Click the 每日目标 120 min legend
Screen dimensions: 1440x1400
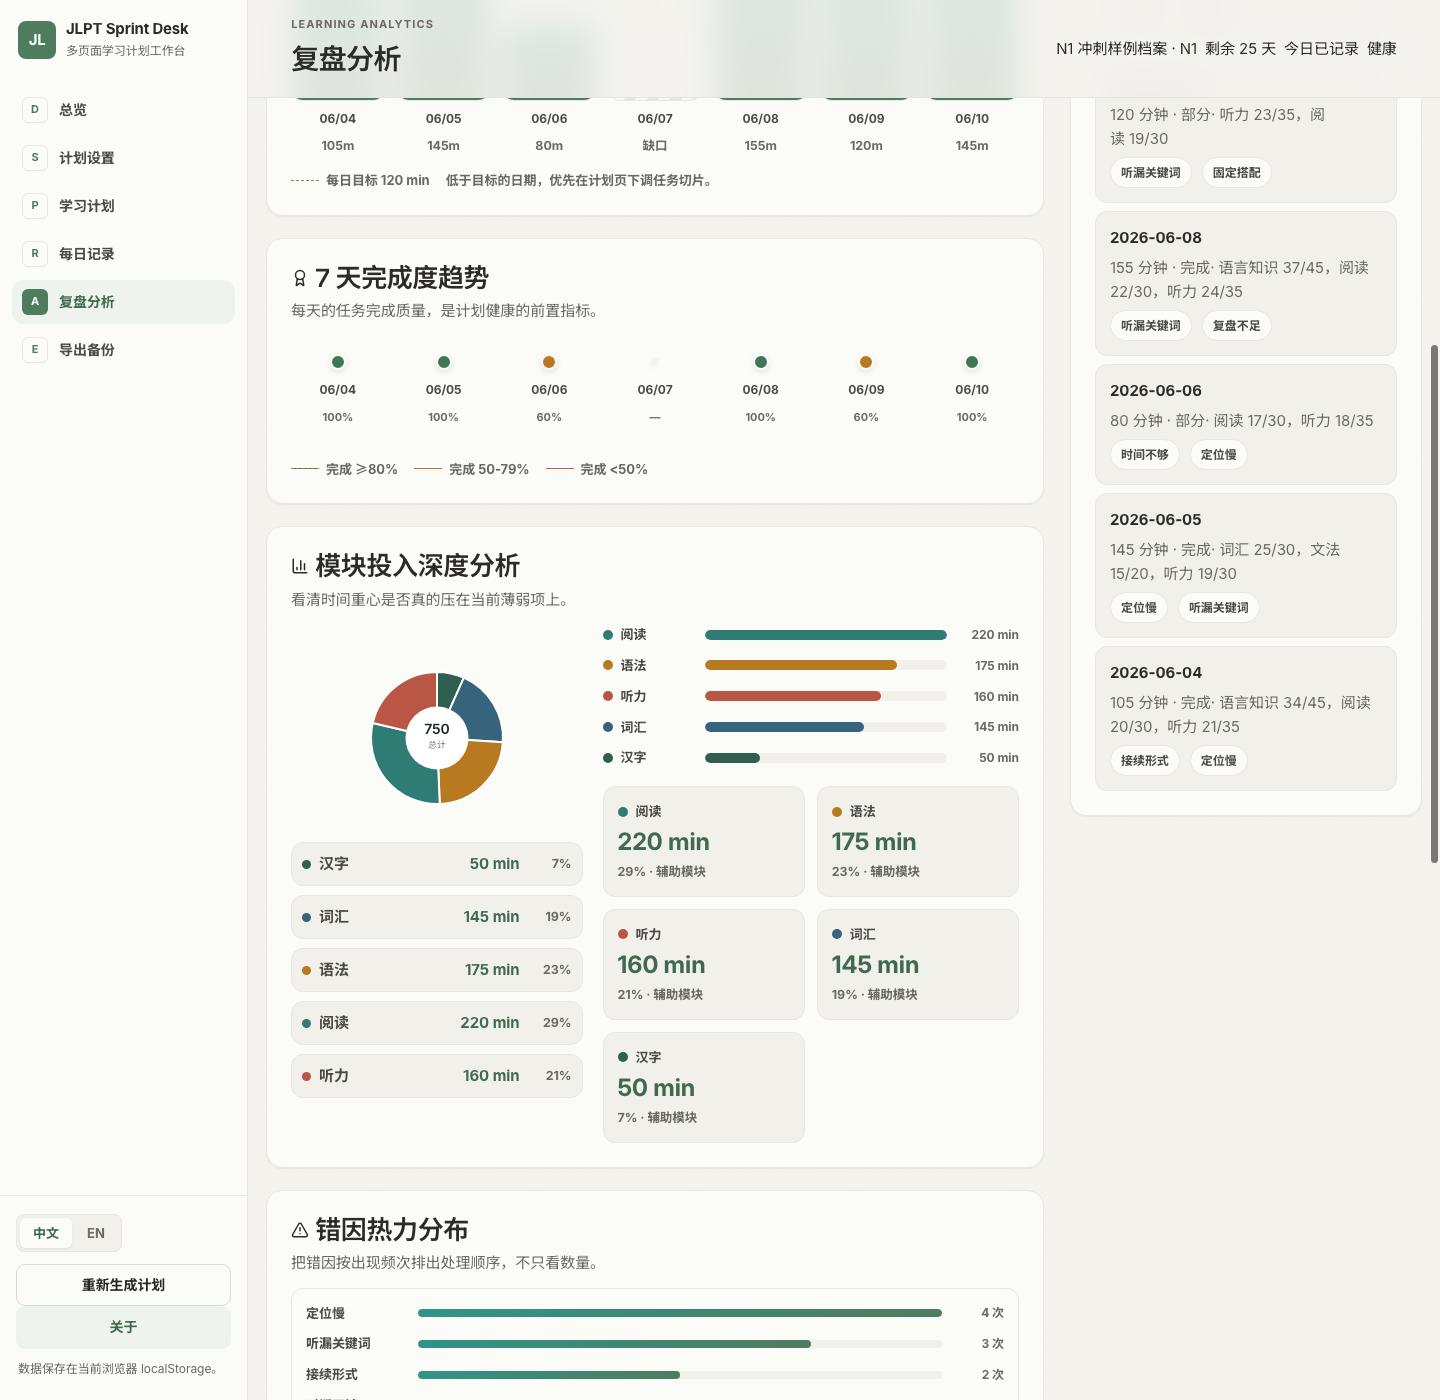[360, 181]
